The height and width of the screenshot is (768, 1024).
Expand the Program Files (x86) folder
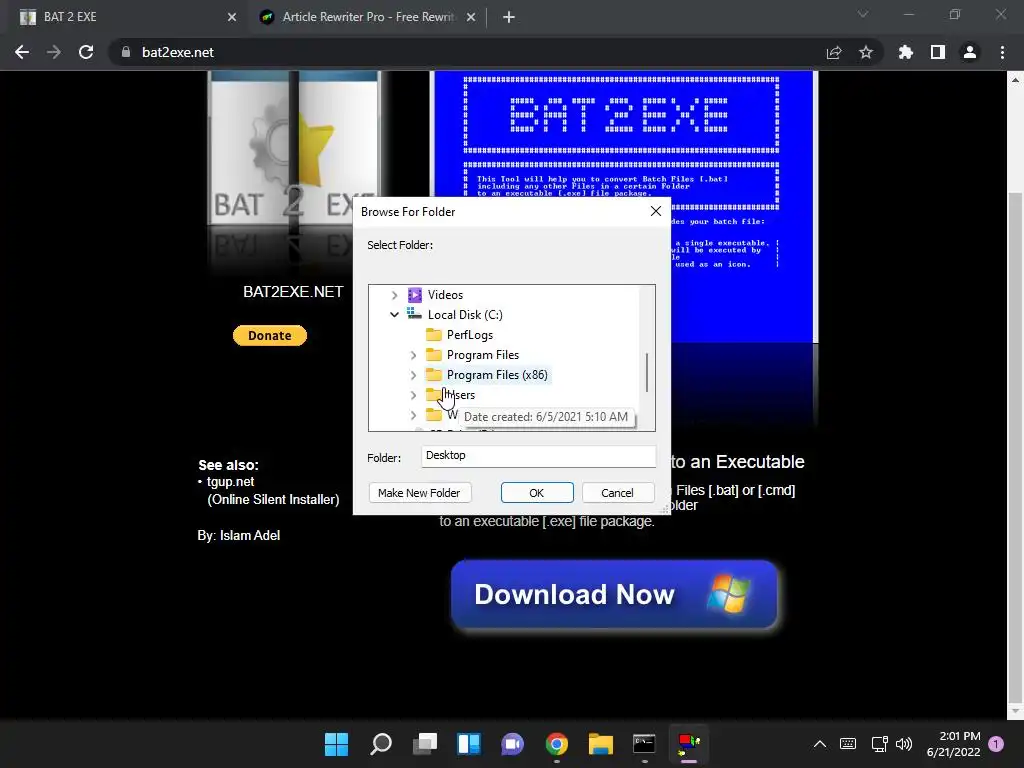coord(413,376)
